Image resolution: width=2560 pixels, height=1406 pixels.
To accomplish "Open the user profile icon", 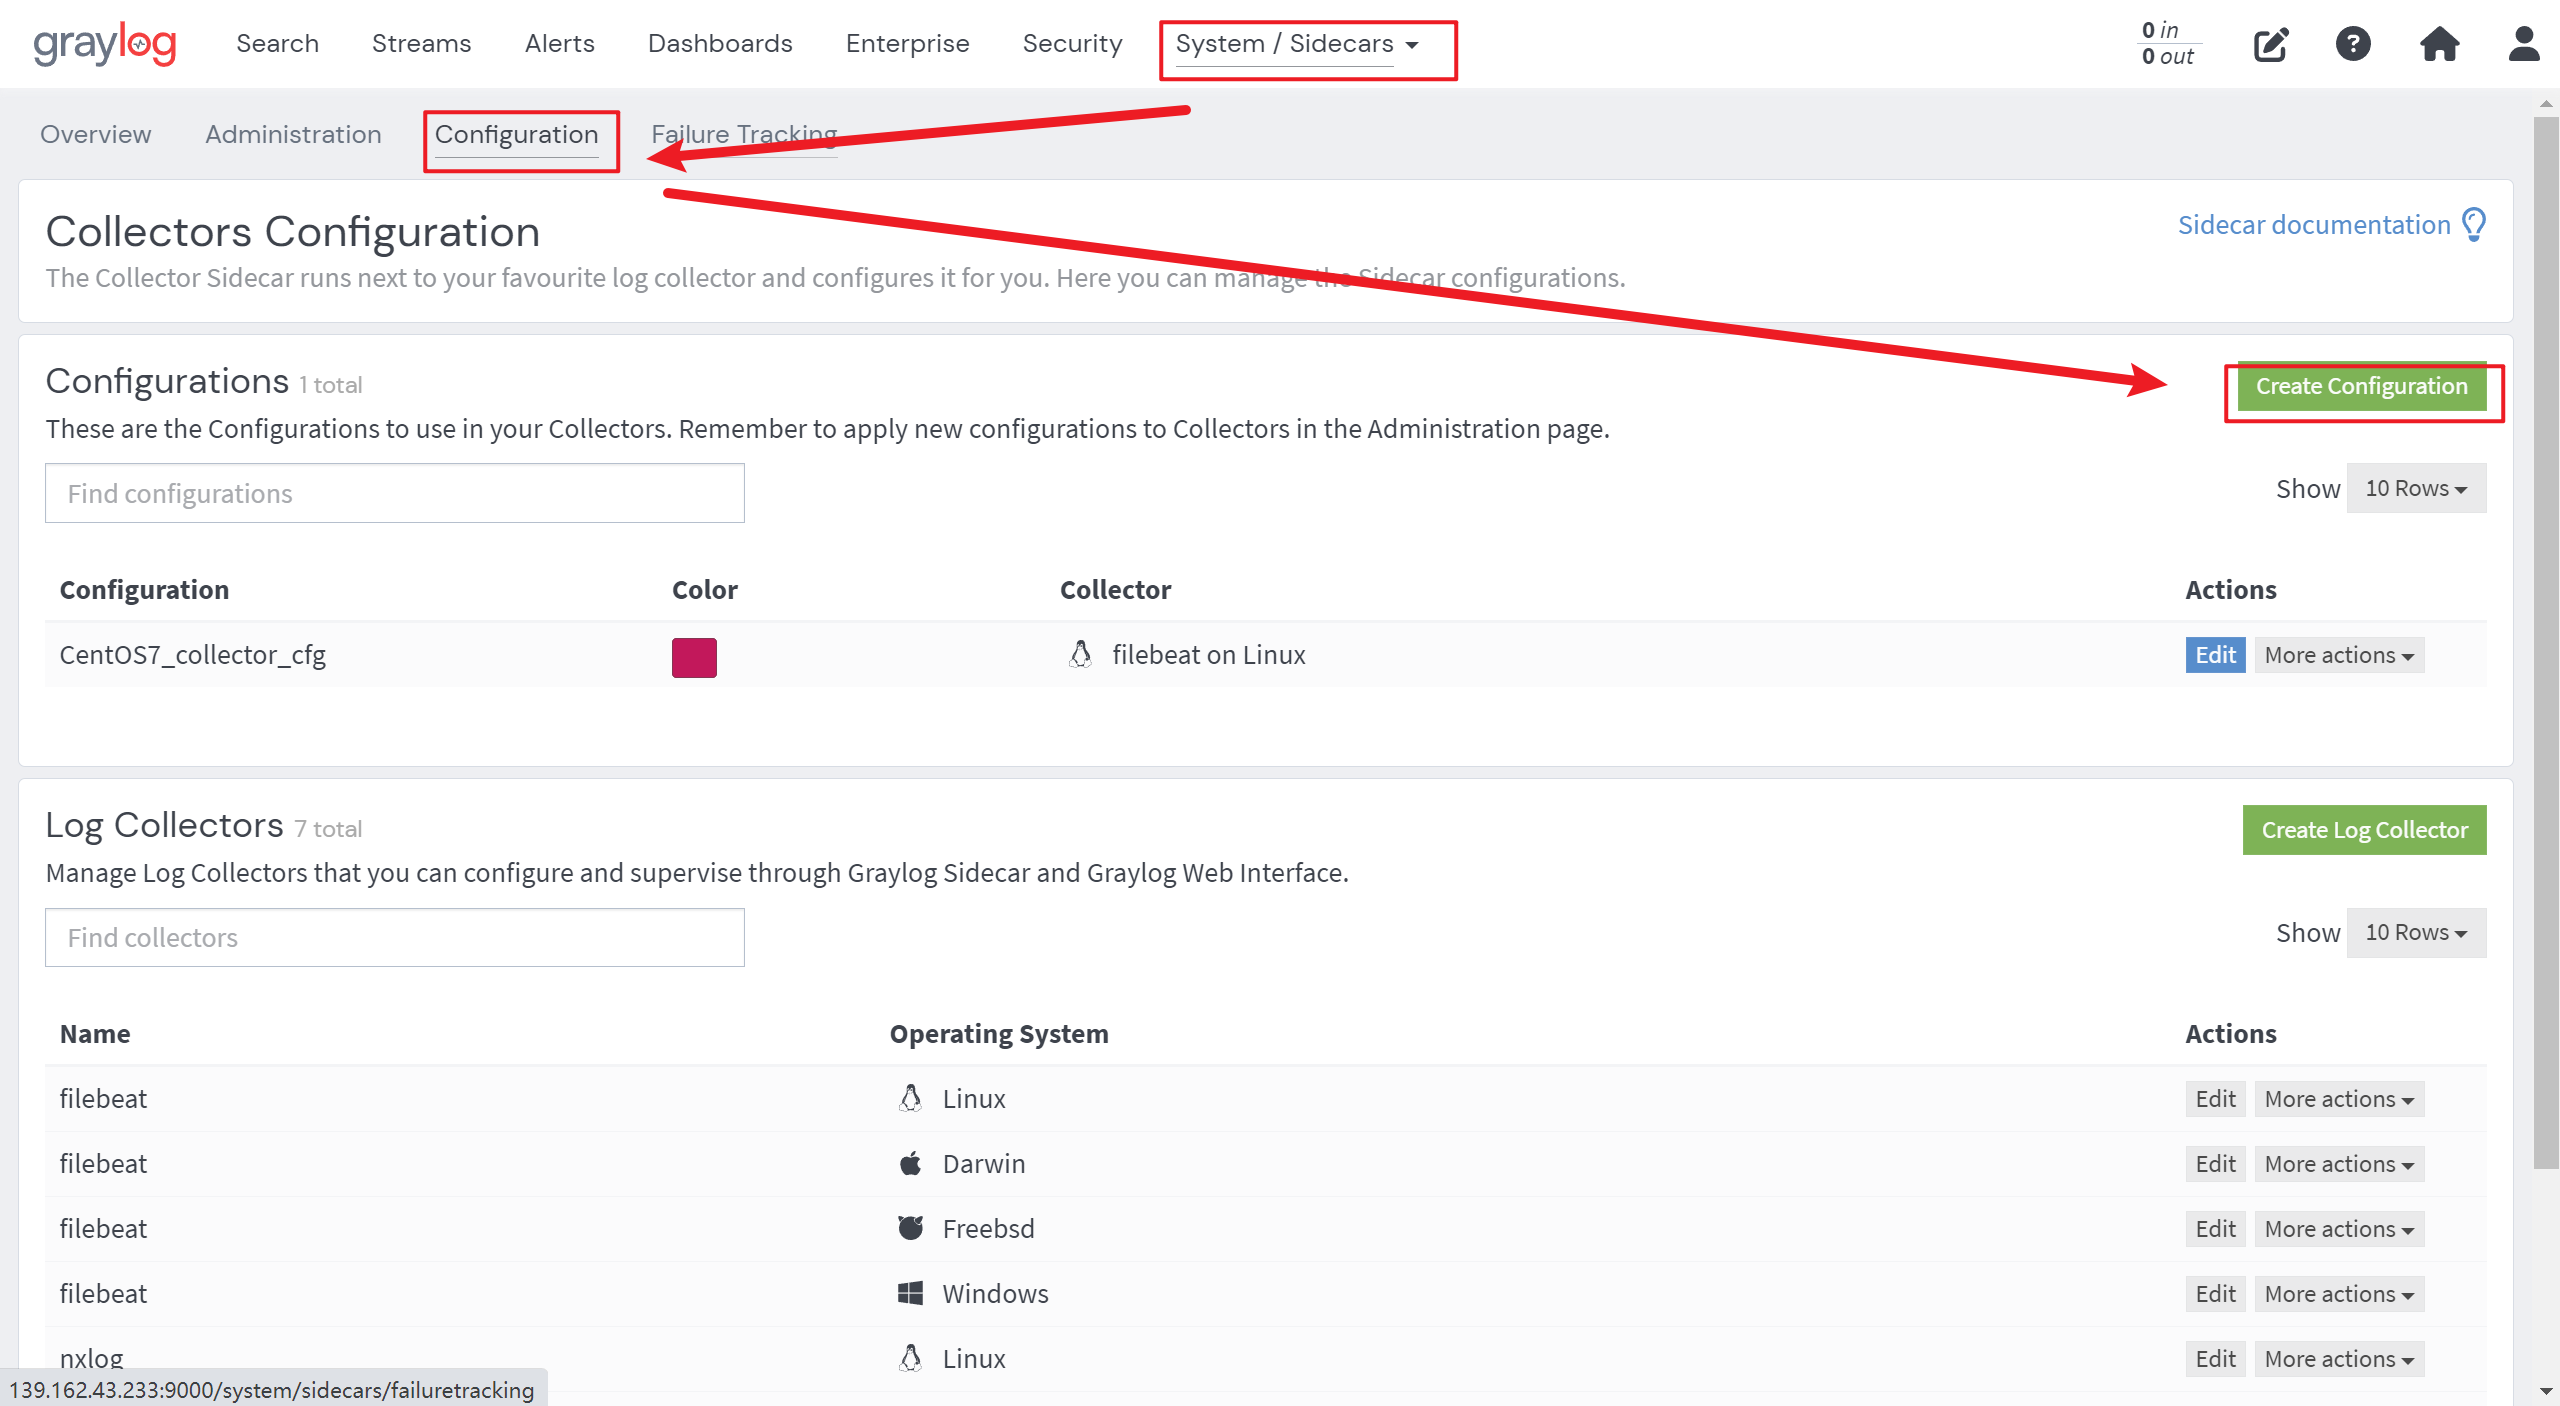I will 2523,44.
